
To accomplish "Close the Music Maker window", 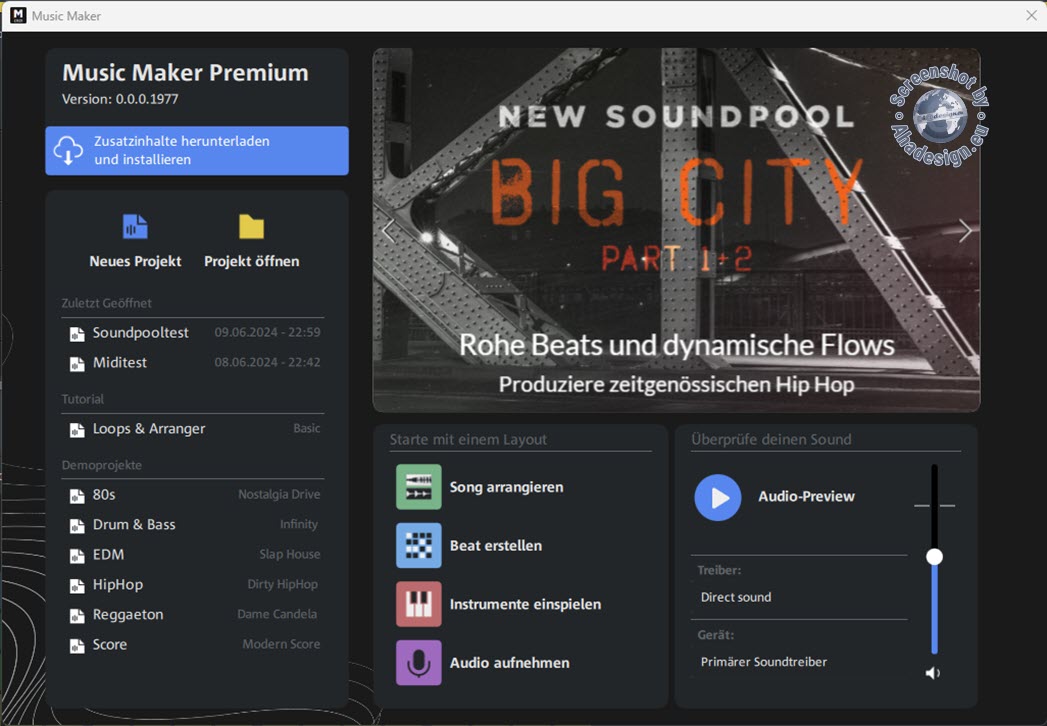I will click(1031, 15).
